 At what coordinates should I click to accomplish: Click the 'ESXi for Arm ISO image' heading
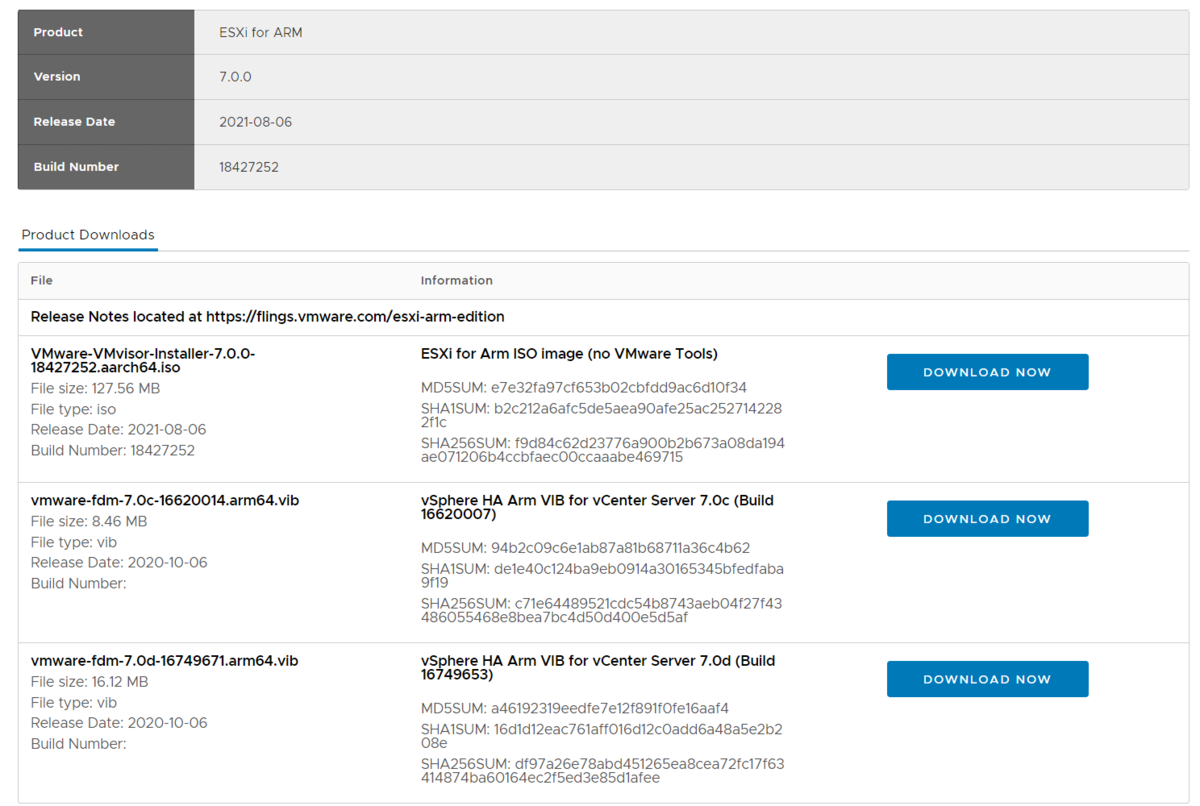(x=569, y=354)
